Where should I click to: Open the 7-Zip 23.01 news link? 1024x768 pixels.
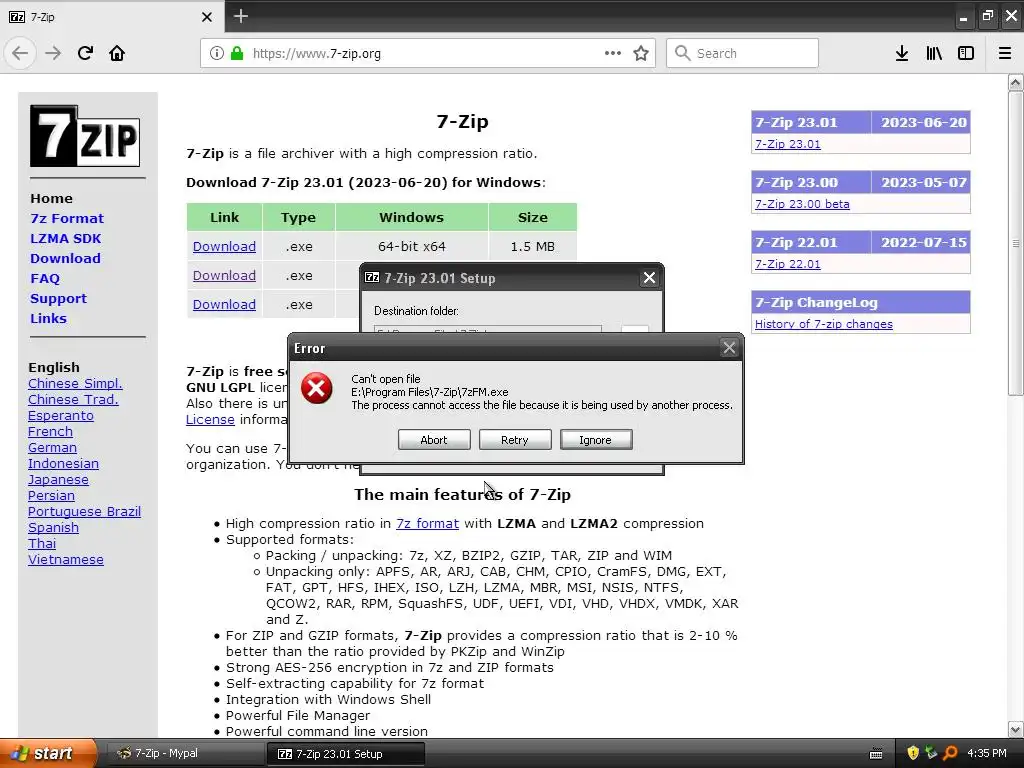point(788,144)
